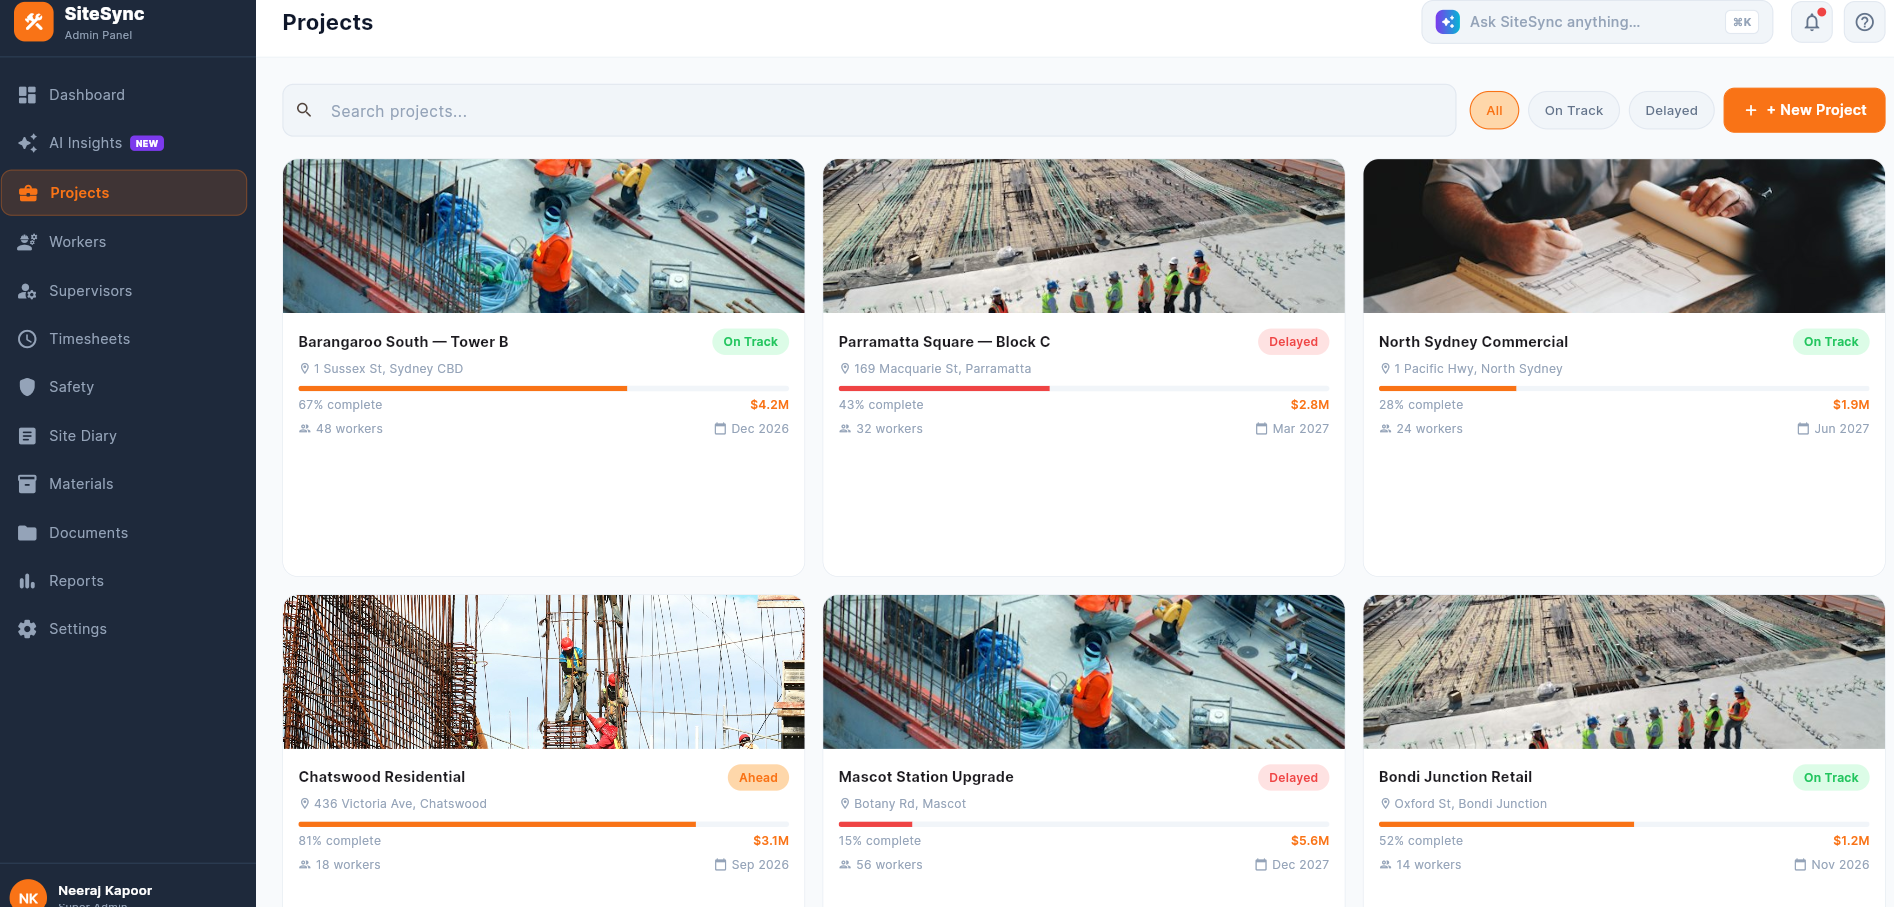Click the Settings gear icon
Screen dimensions: 1894x907
(28, 629)
